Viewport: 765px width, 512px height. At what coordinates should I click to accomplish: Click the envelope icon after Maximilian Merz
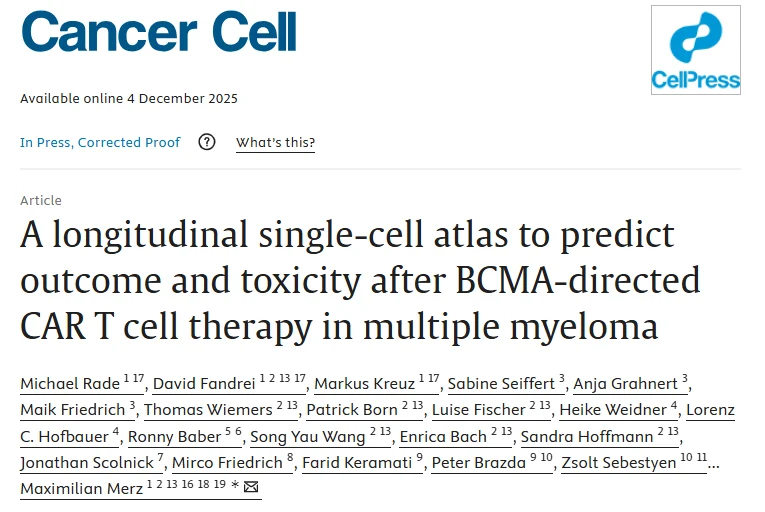pos(251,488)
